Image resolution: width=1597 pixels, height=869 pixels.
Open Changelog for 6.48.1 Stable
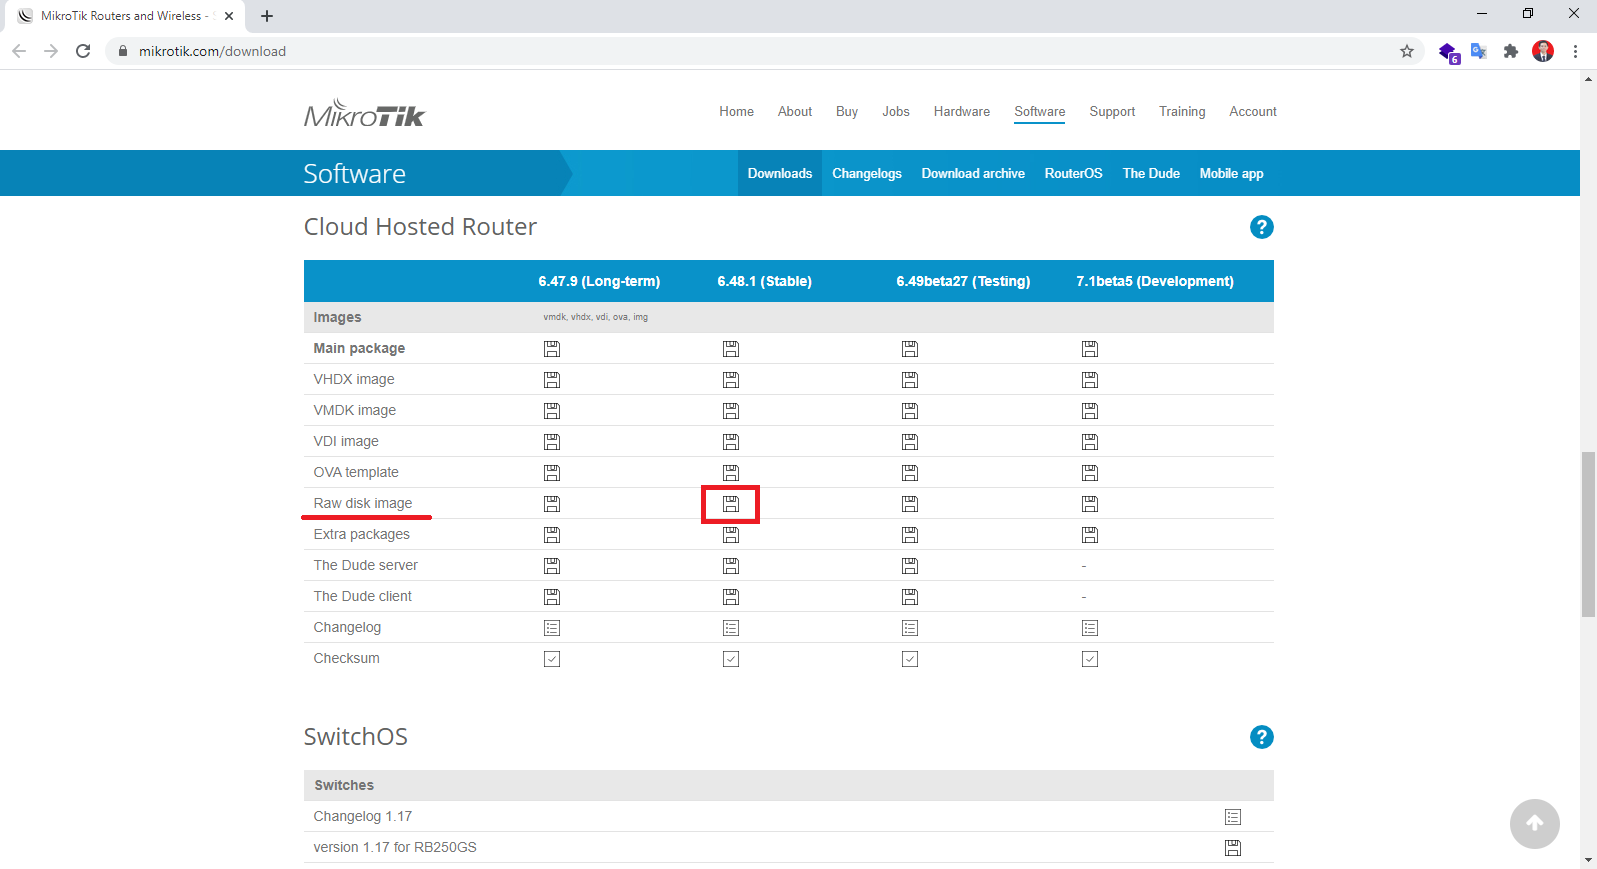(731, 628)
